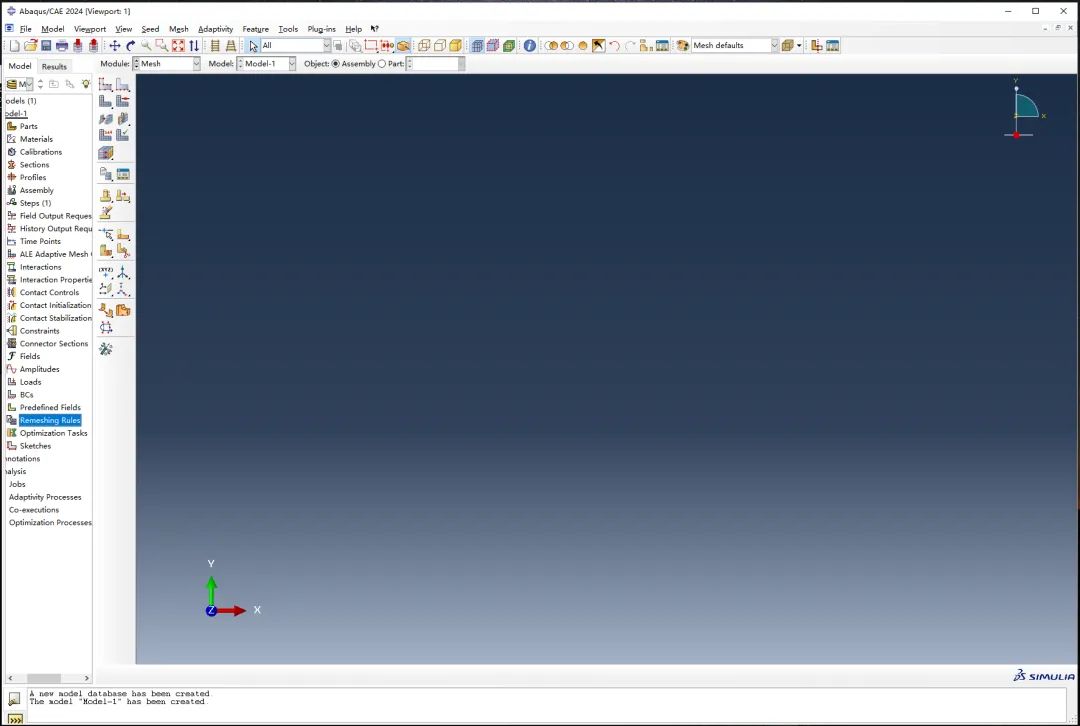Click the wireframe render style icon

click(424, 45)
